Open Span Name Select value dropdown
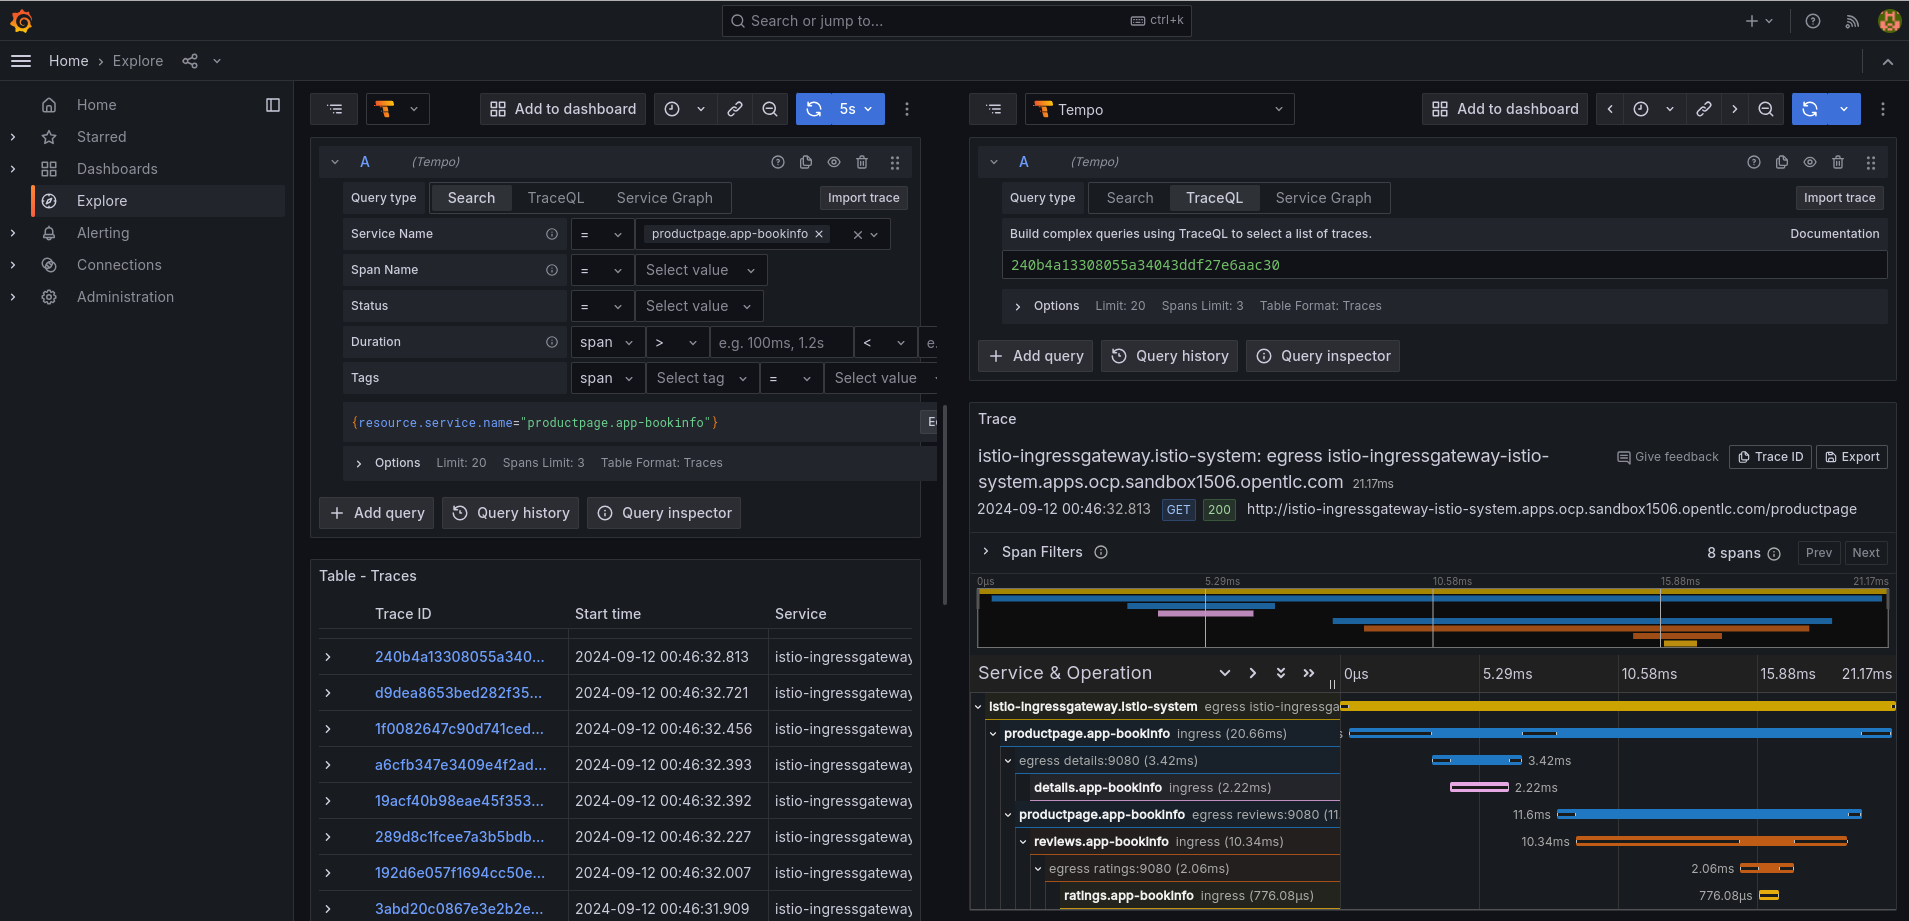The height and width of the screenshot is (921, 1909). tap(701, 270)
